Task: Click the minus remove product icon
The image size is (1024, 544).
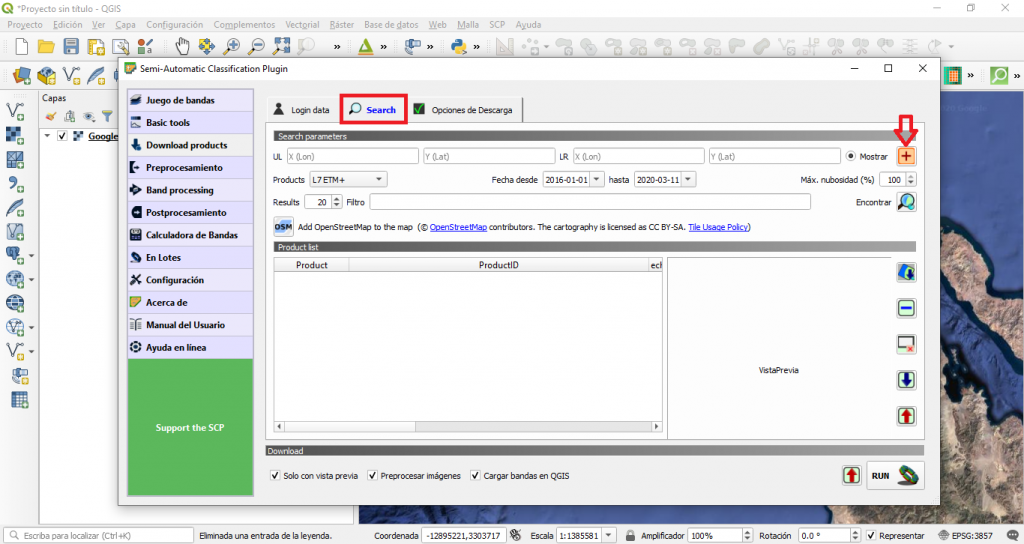Action: tap(906, 309)
